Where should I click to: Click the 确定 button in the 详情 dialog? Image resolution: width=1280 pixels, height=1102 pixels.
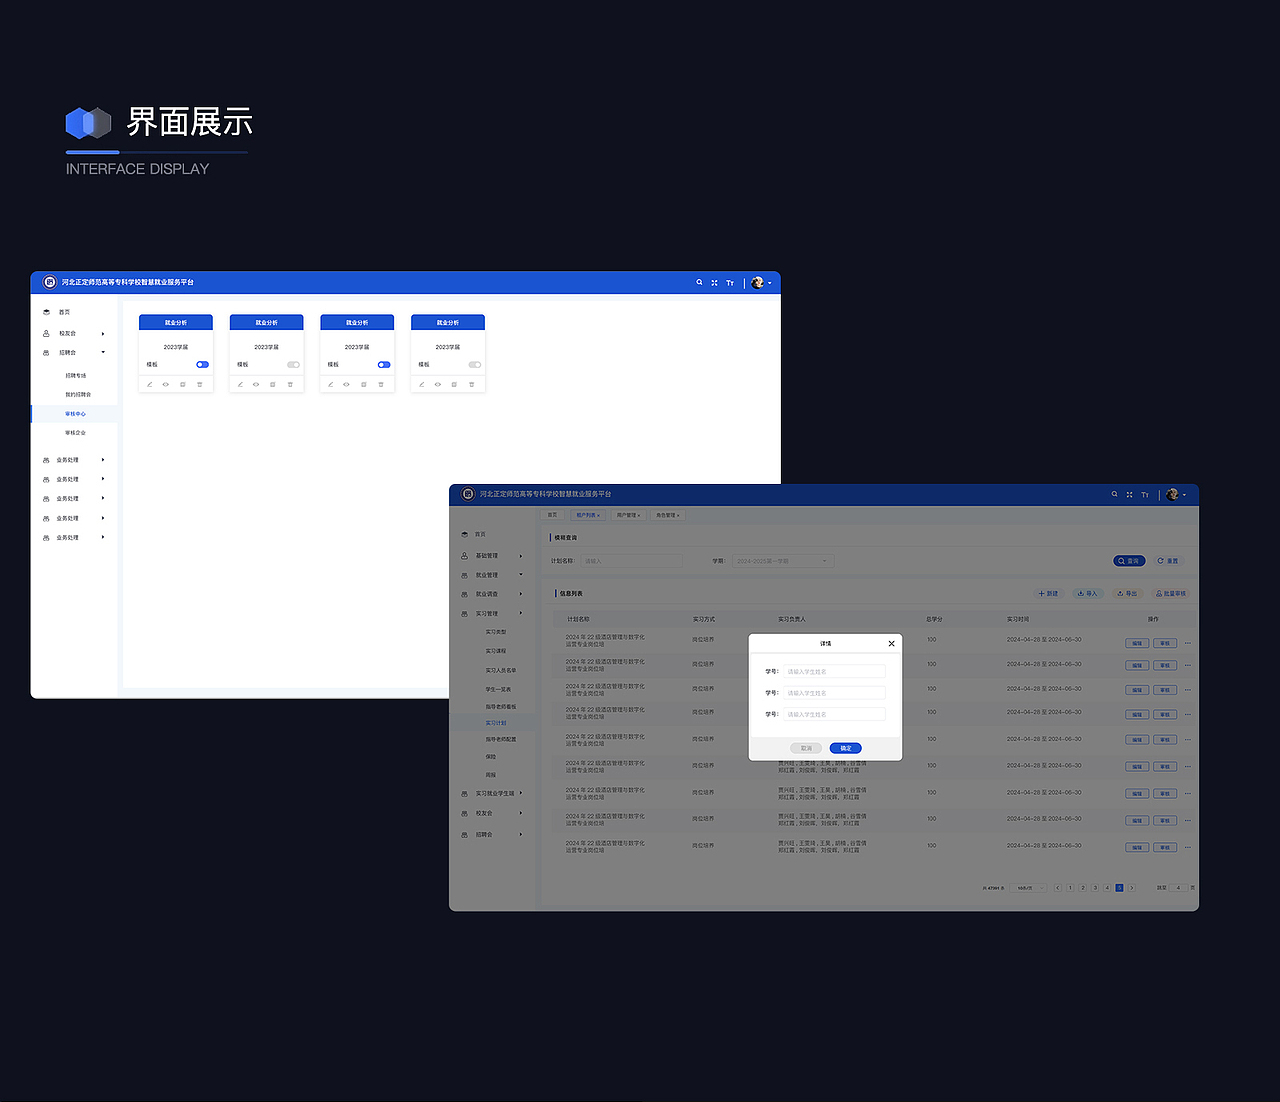click(x=845, y=748)
